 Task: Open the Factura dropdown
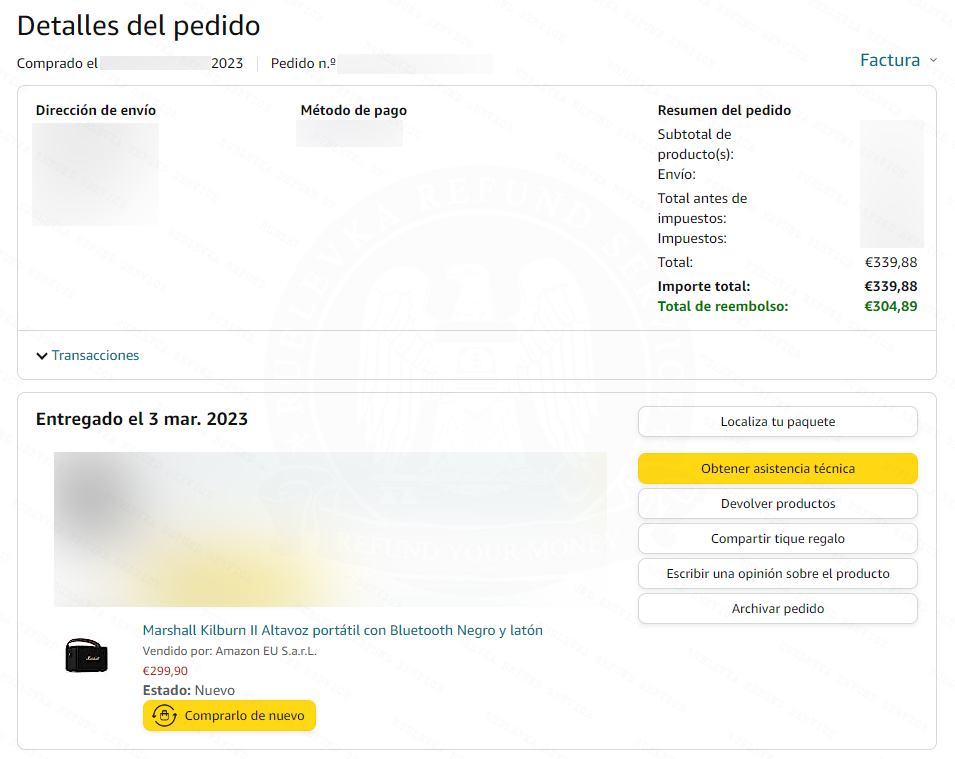898,60
